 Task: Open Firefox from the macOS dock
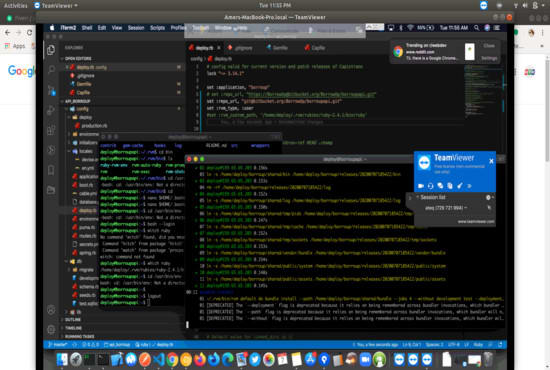(x=200, y=359)
